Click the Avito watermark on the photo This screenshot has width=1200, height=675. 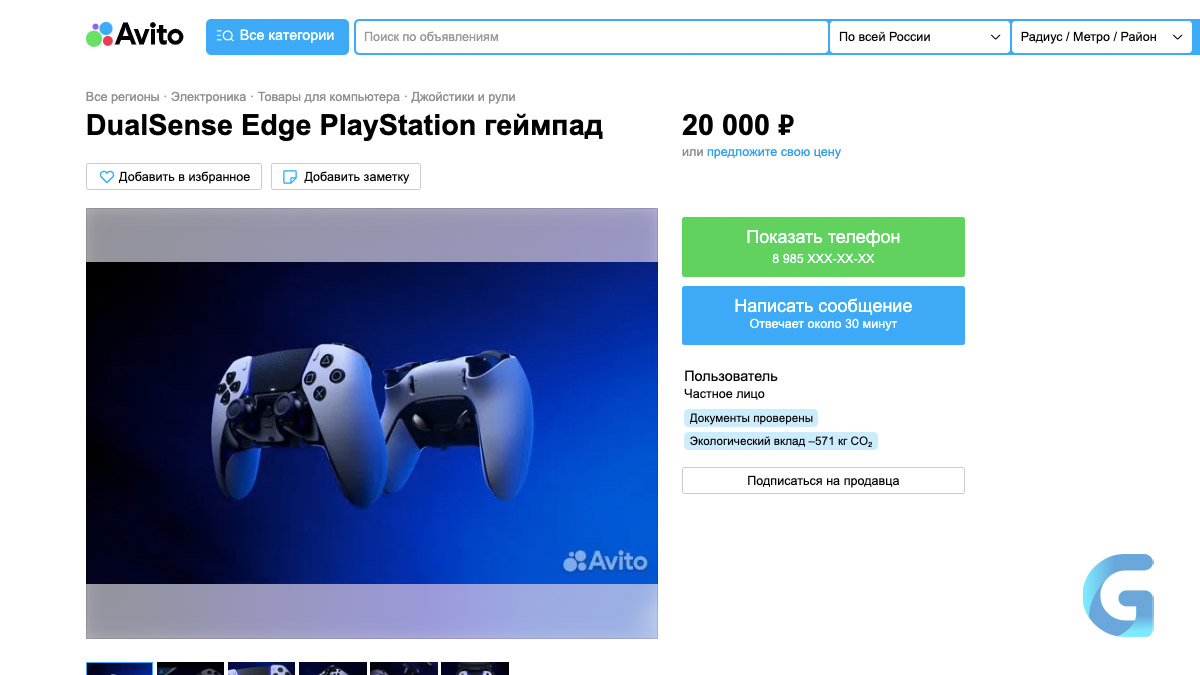coord(605,561)
